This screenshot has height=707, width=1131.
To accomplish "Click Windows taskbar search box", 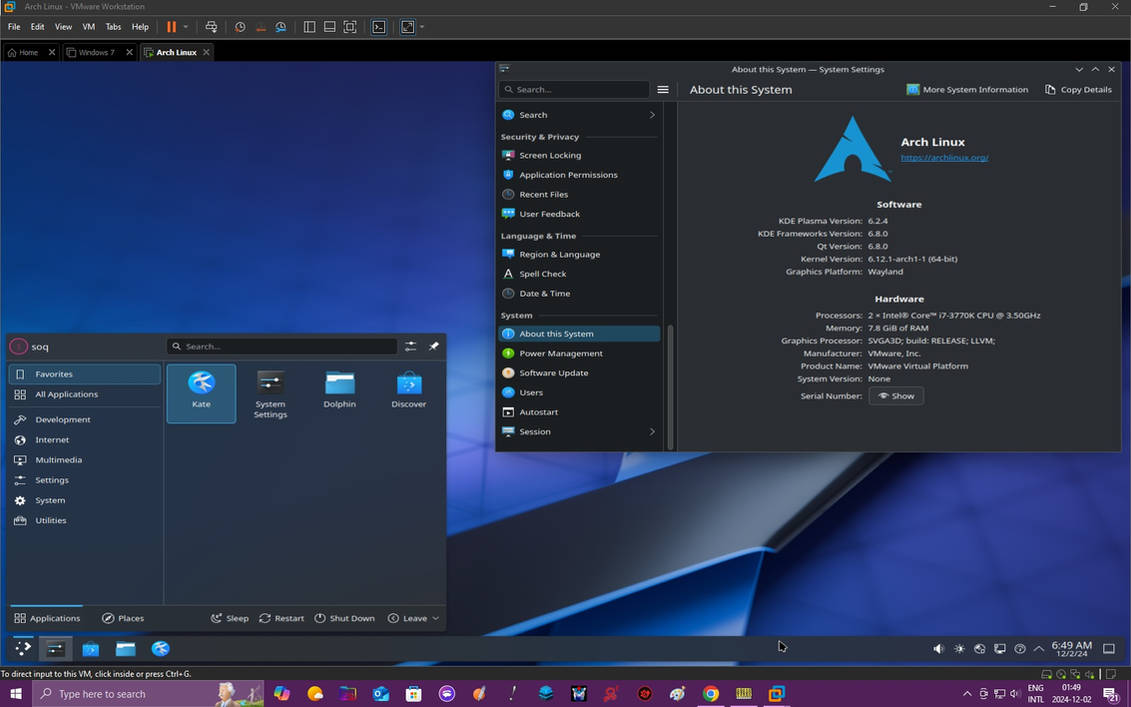I will (148, 693).
